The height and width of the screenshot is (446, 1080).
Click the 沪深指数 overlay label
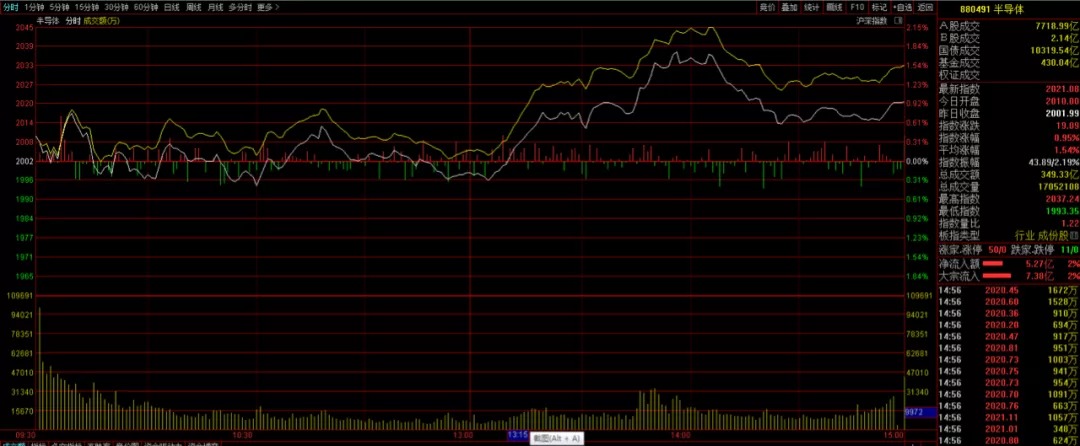(871, 21)
